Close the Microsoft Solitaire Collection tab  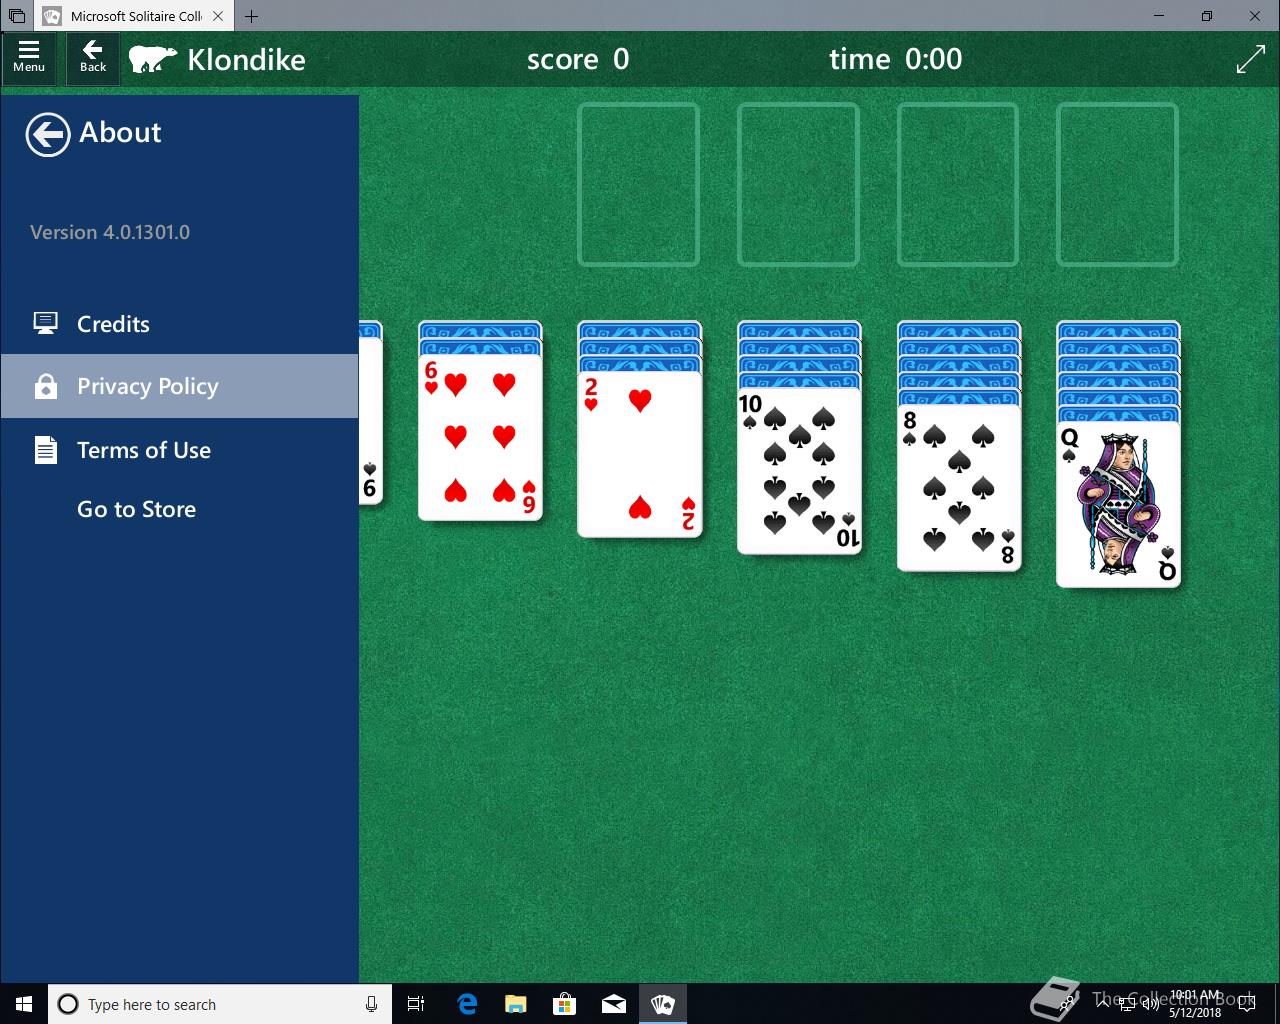click(x=218, y=16)
